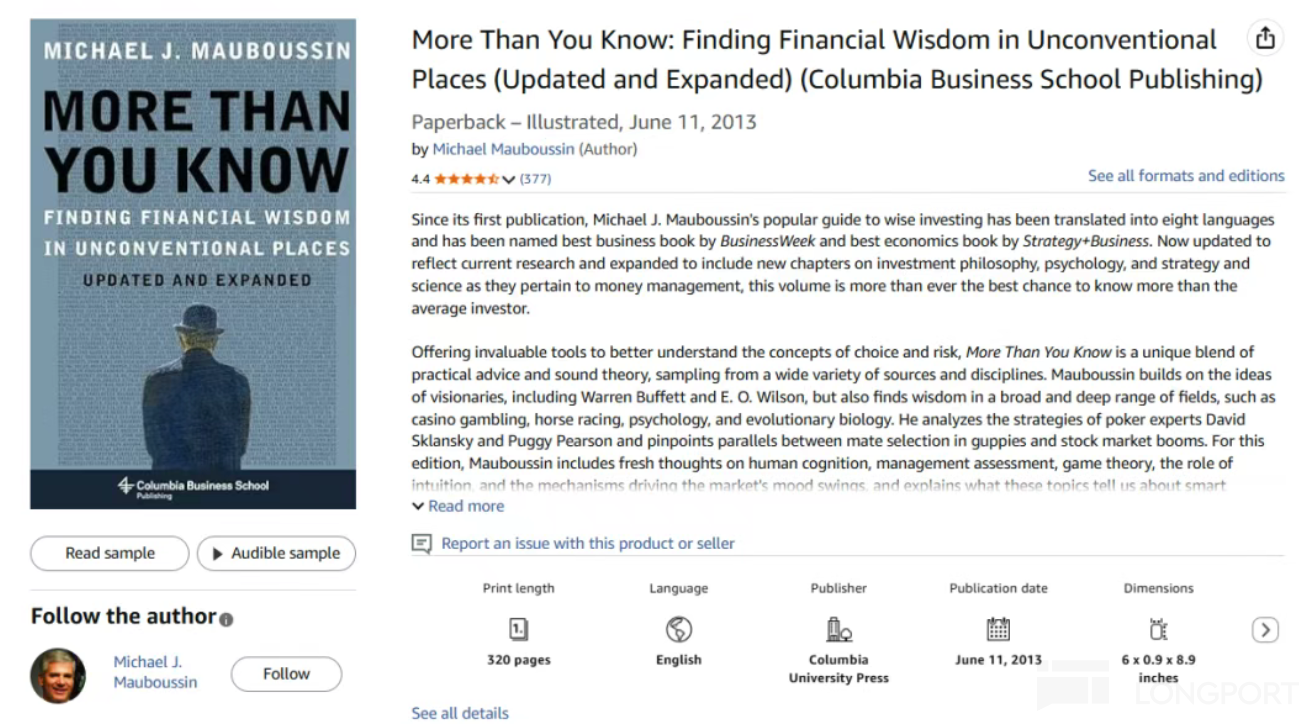Expand the description with Read more
The image size is (1314, 726).
458,506
